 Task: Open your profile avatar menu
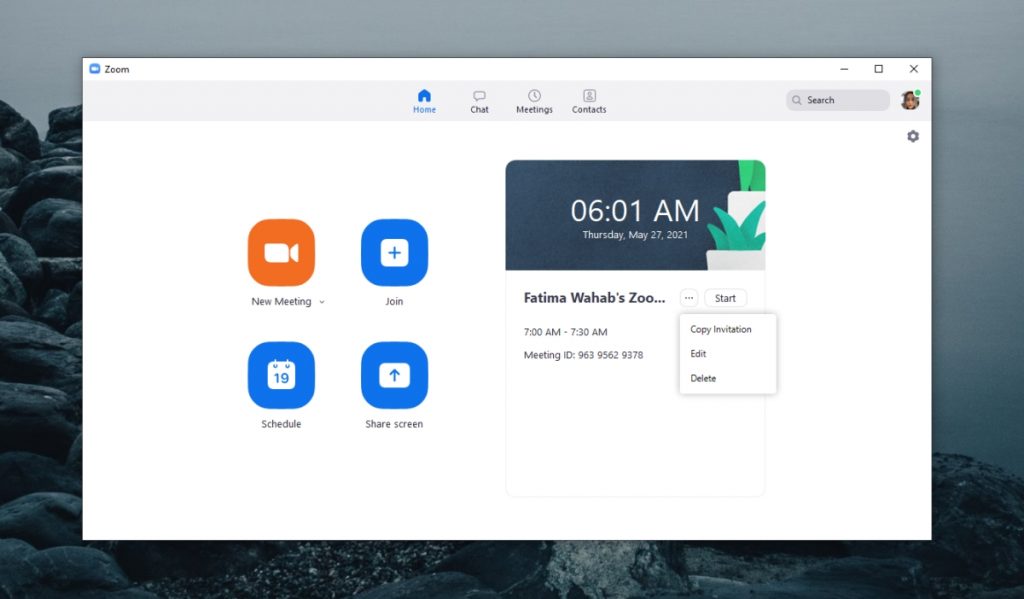coord(910,100)
